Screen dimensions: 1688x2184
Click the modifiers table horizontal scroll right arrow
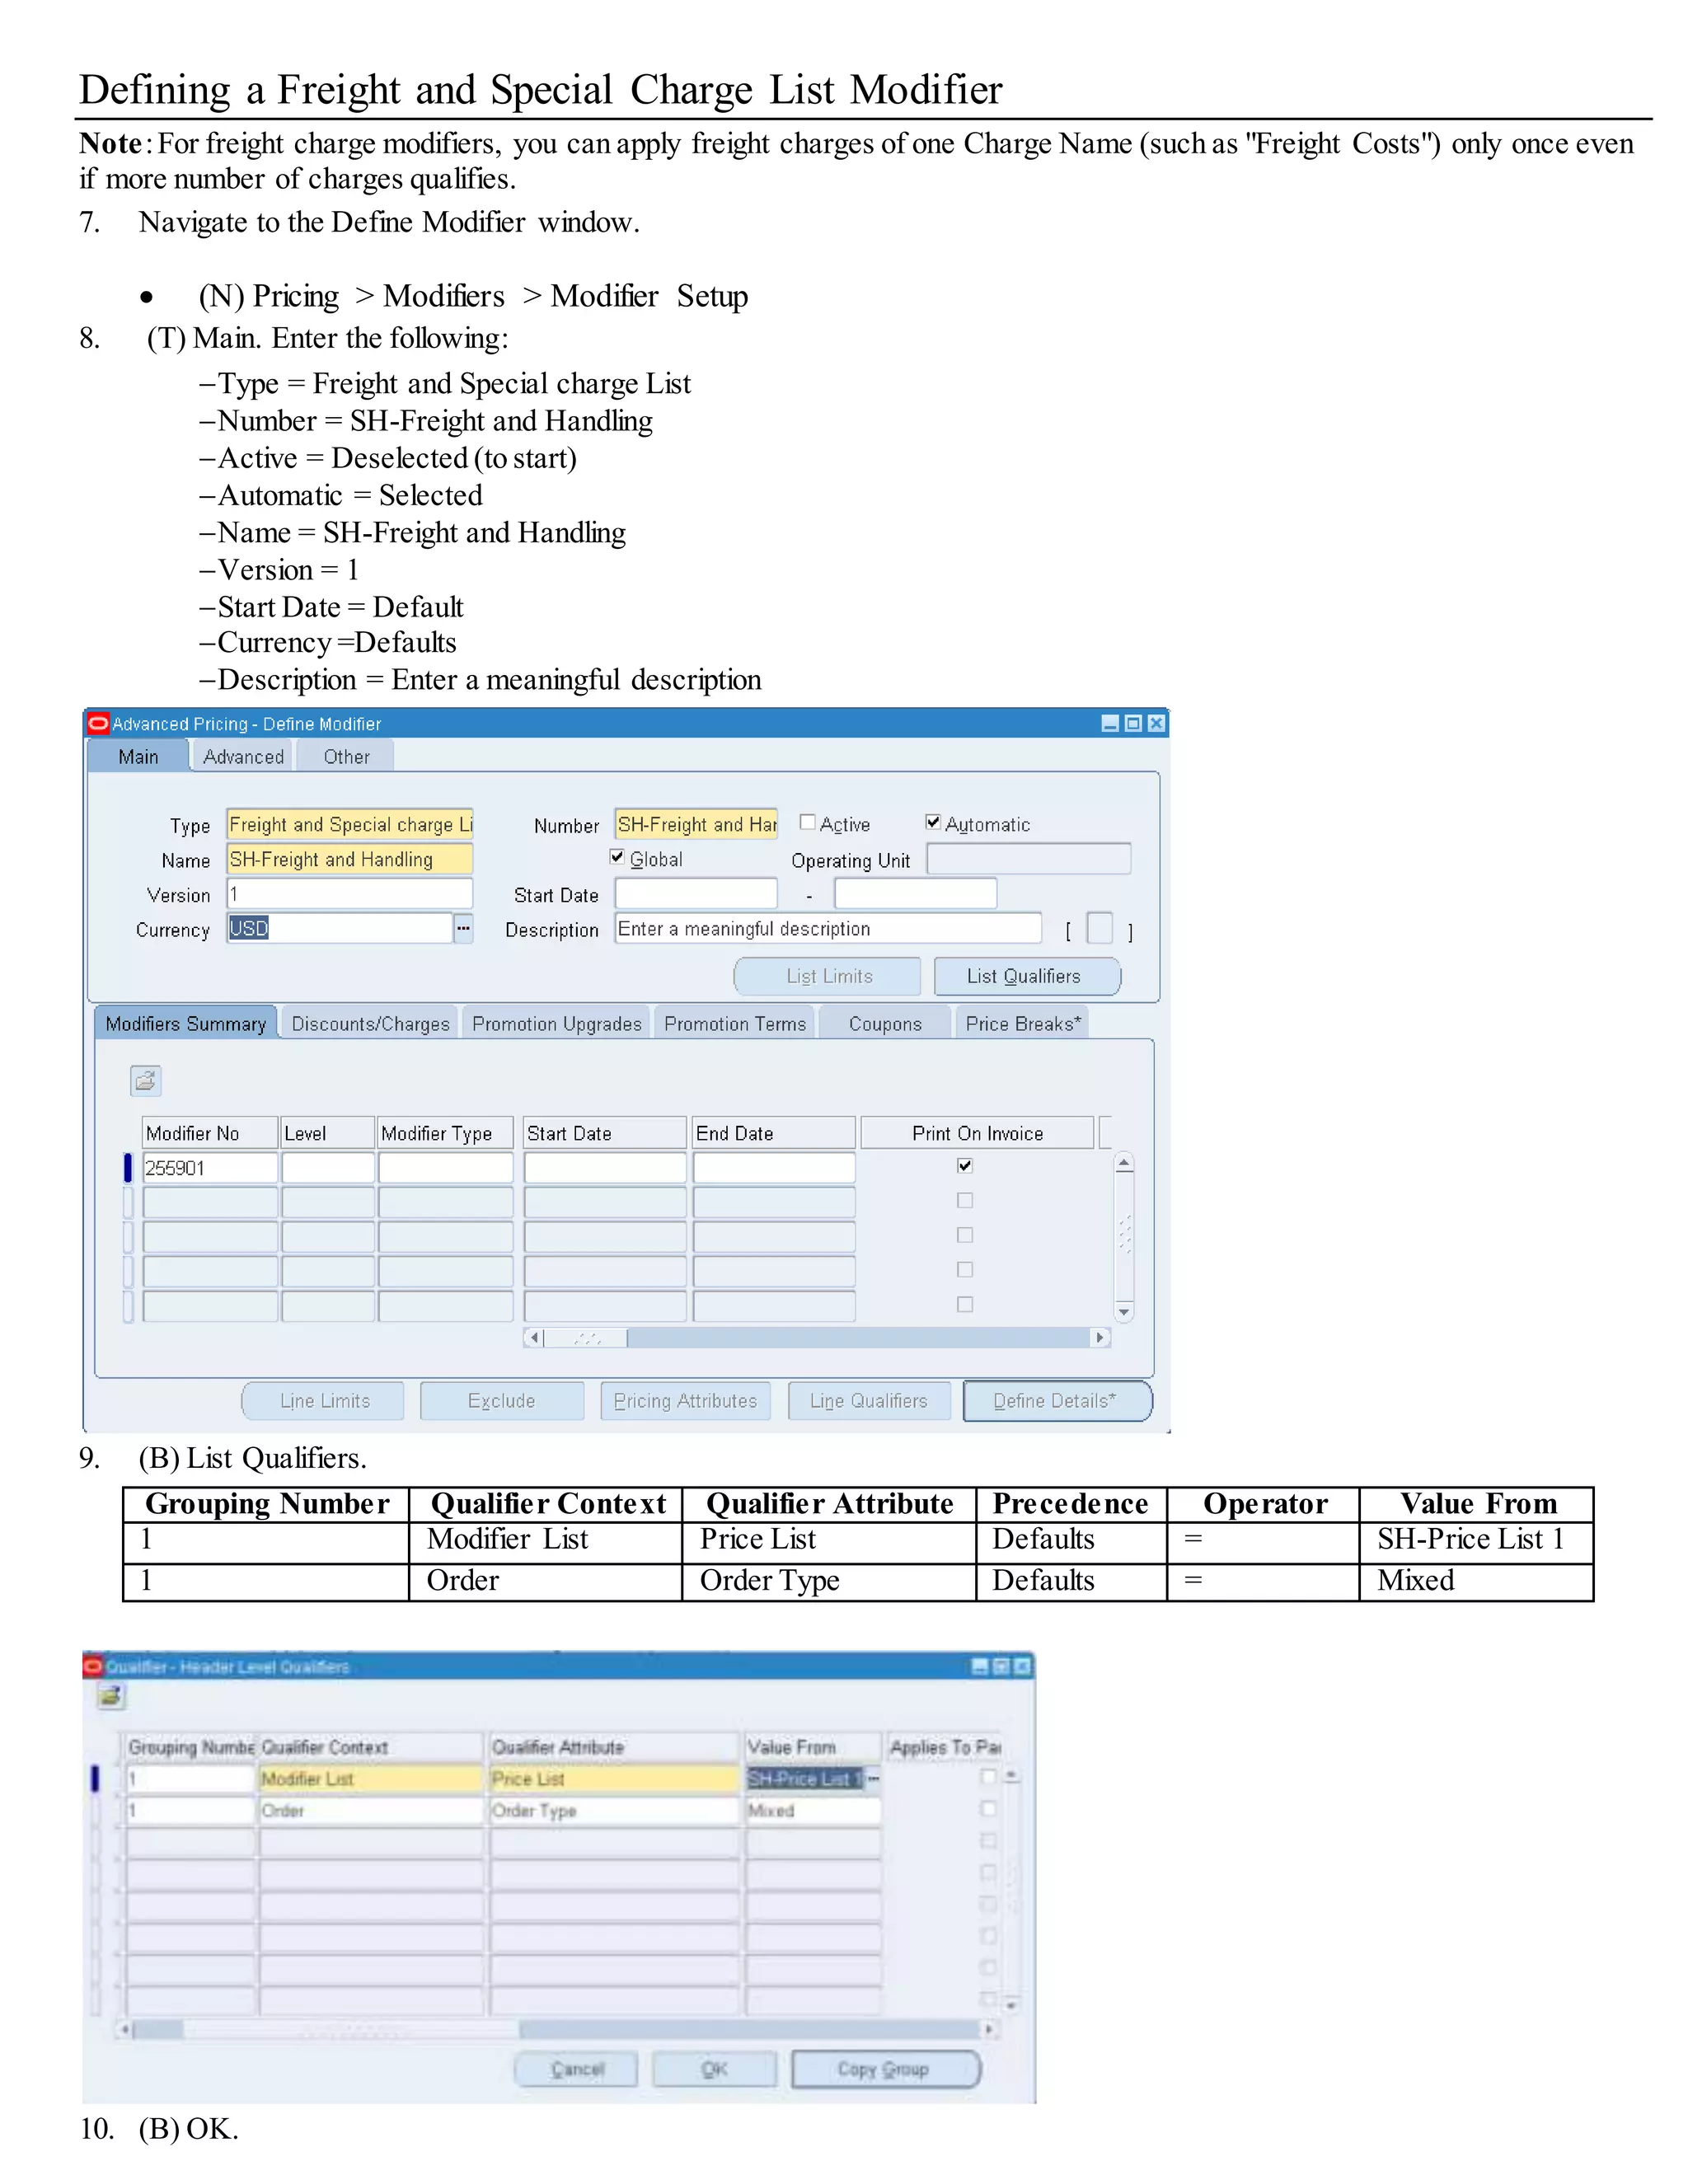coord(1100,1337)
